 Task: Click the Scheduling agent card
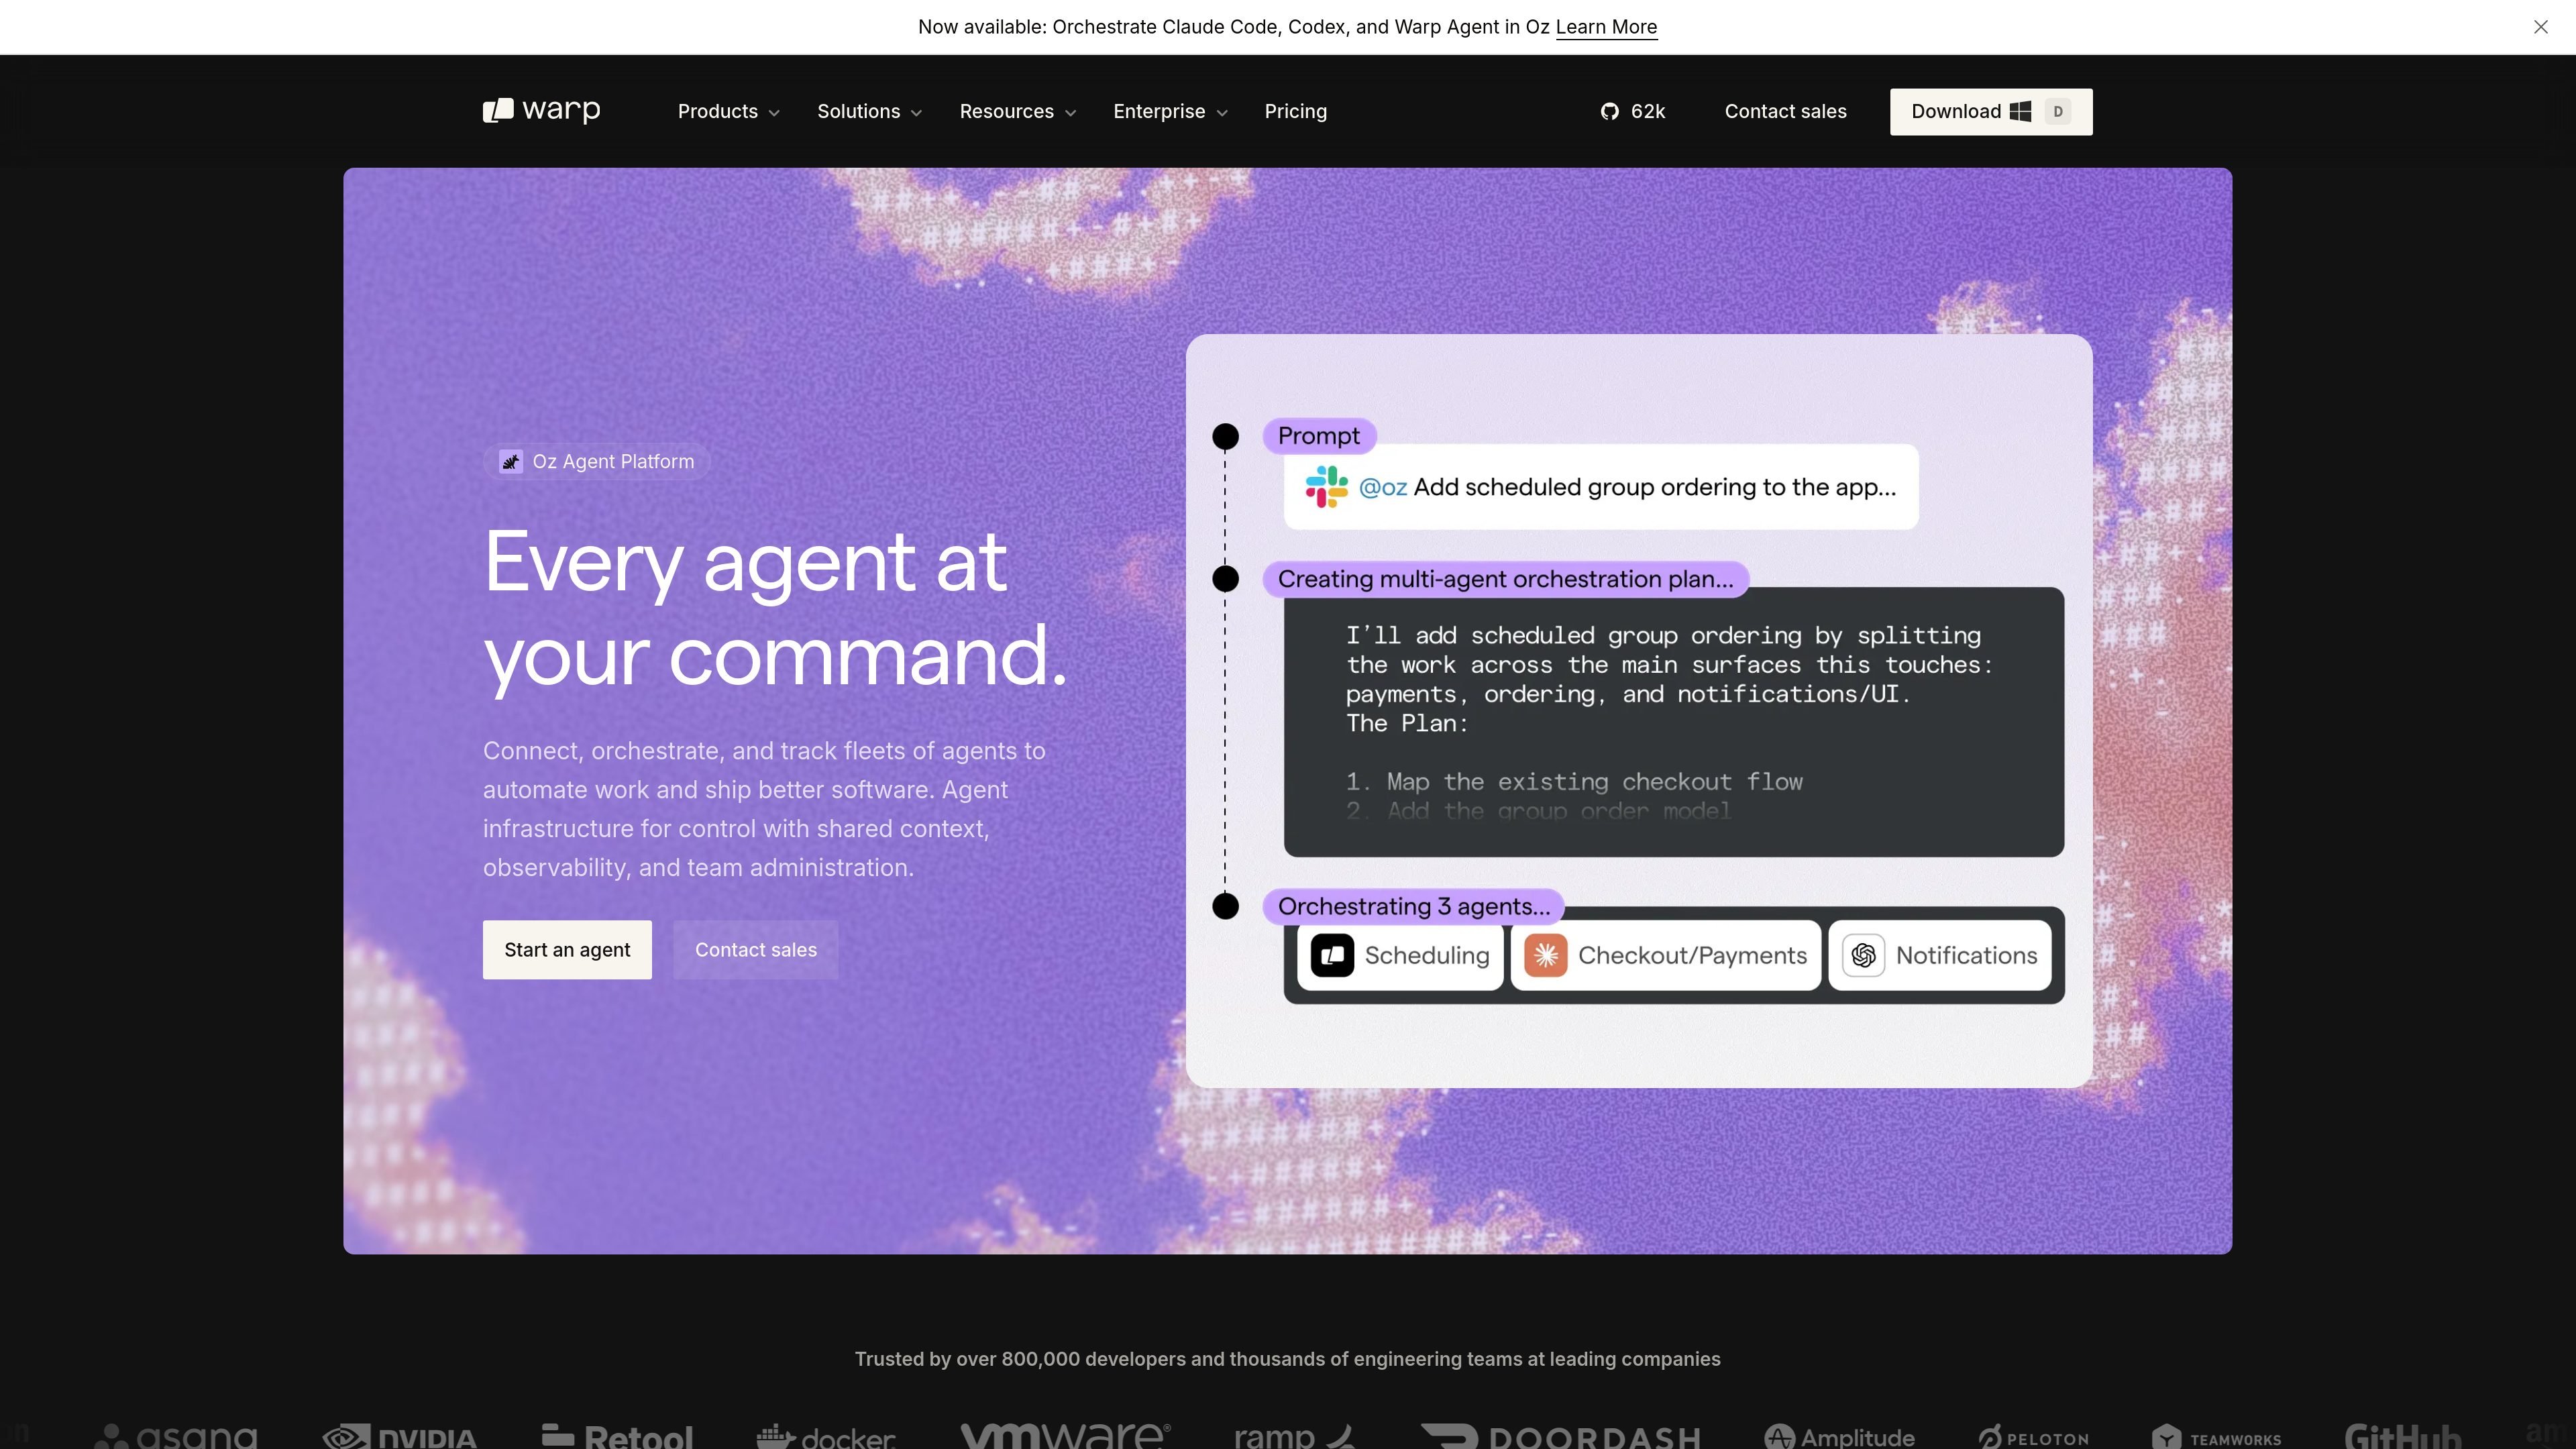coord(1400,955)
